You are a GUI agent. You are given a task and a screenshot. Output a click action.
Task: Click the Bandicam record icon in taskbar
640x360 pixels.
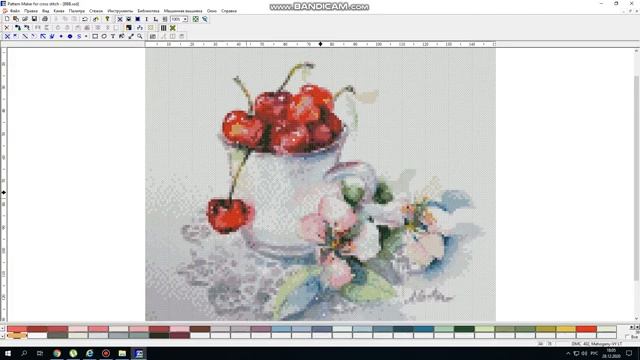[106, 353]
